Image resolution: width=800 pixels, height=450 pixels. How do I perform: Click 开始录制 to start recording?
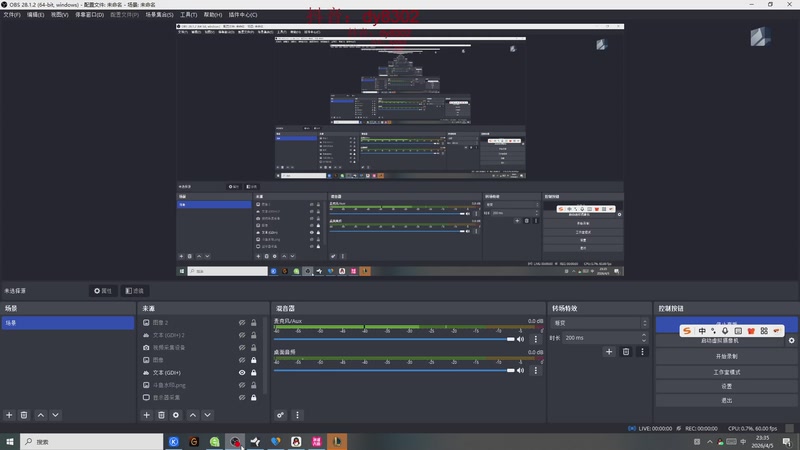726,356
